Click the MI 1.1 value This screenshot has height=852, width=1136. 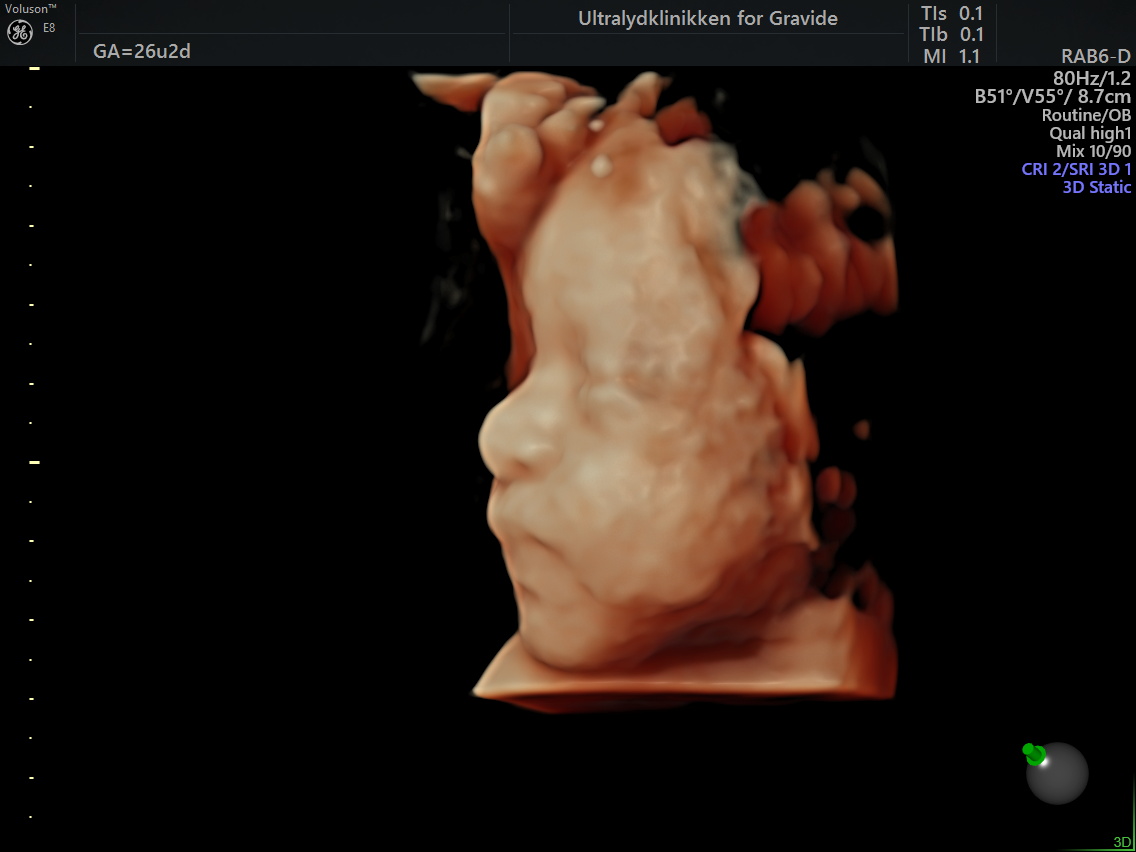[x=951, y=56]
